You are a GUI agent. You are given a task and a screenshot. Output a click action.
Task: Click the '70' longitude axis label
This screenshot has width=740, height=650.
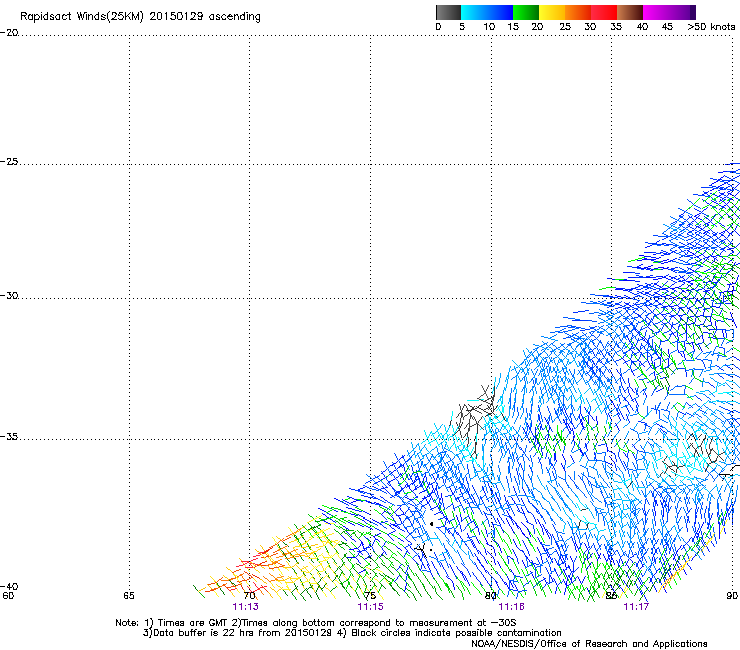point(250,595)
